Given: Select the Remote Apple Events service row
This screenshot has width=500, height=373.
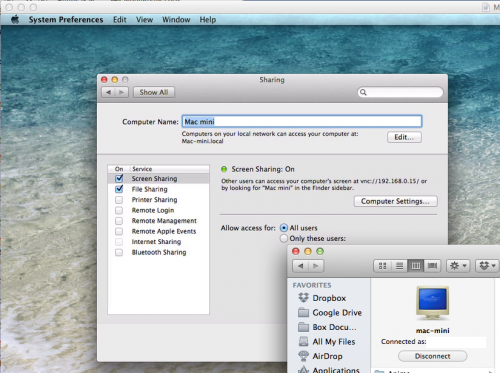Looking at the screenshot, I should tap(159, 231).
